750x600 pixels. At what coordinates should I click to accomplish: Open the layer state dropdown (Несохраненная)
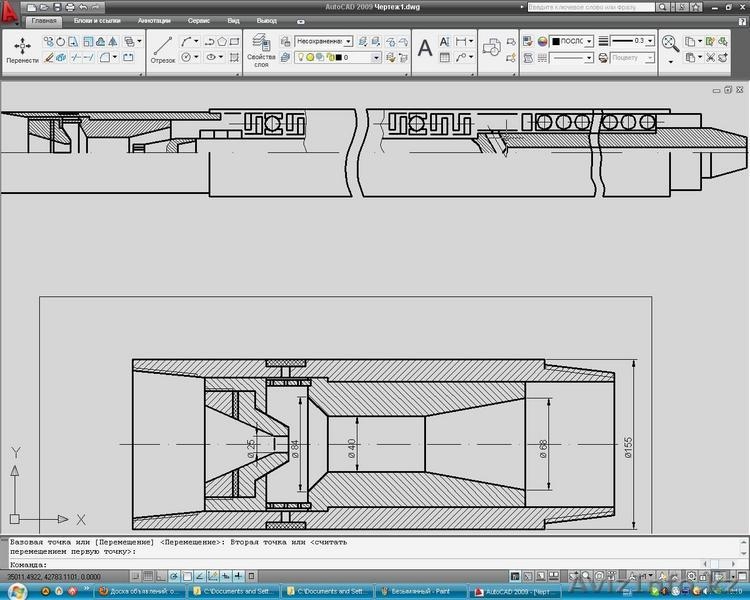click(323, 42)
